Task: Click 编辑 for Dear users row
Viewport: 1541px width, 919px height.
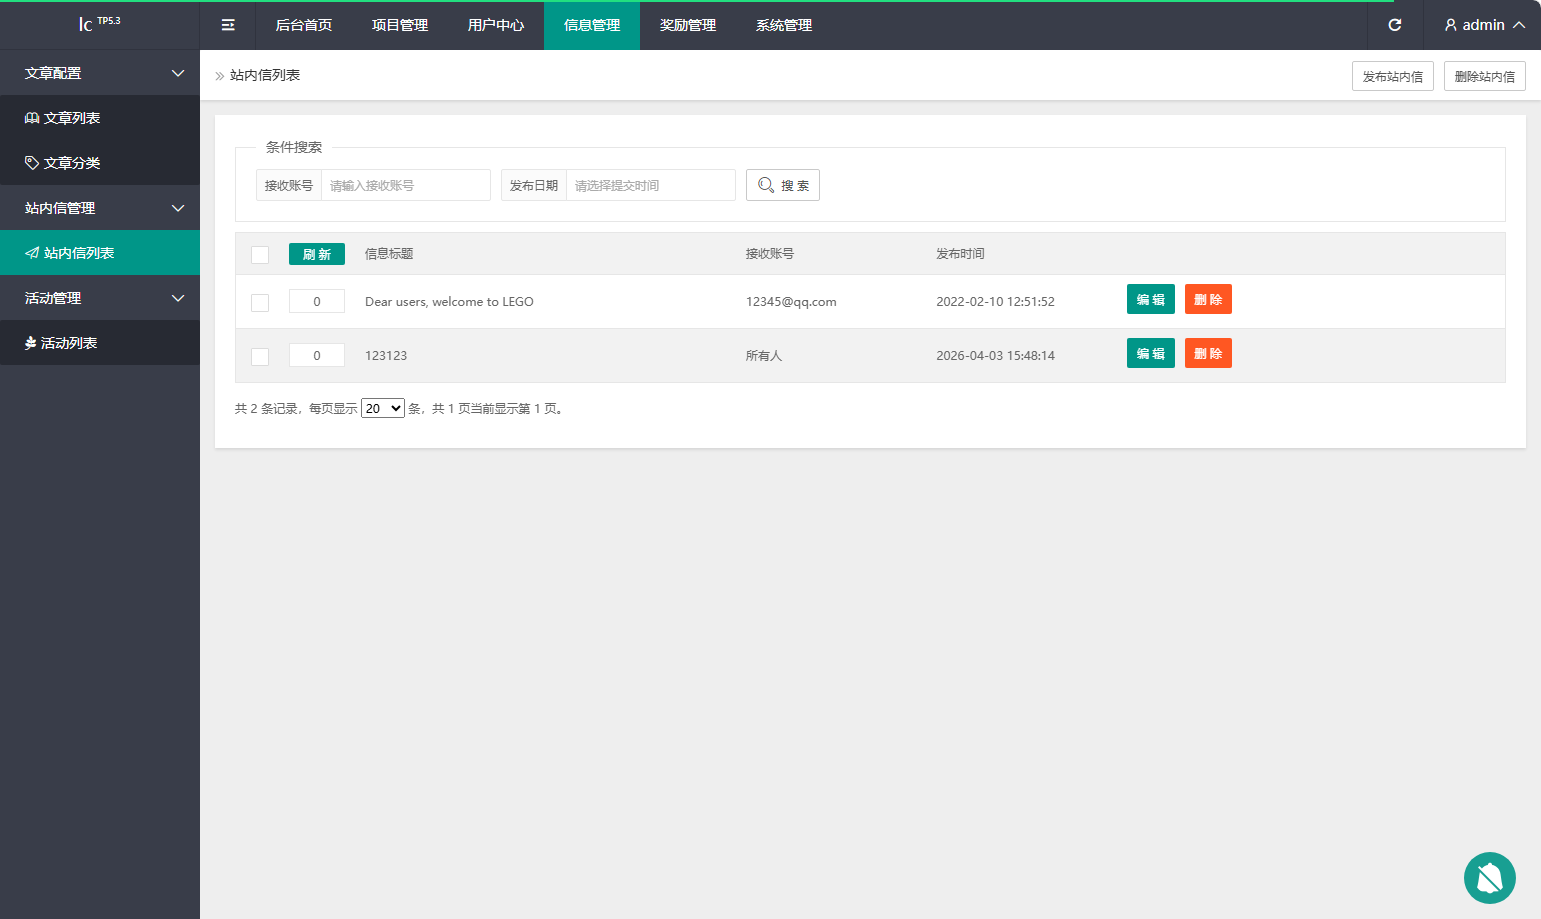Action: pos(1151,299)
